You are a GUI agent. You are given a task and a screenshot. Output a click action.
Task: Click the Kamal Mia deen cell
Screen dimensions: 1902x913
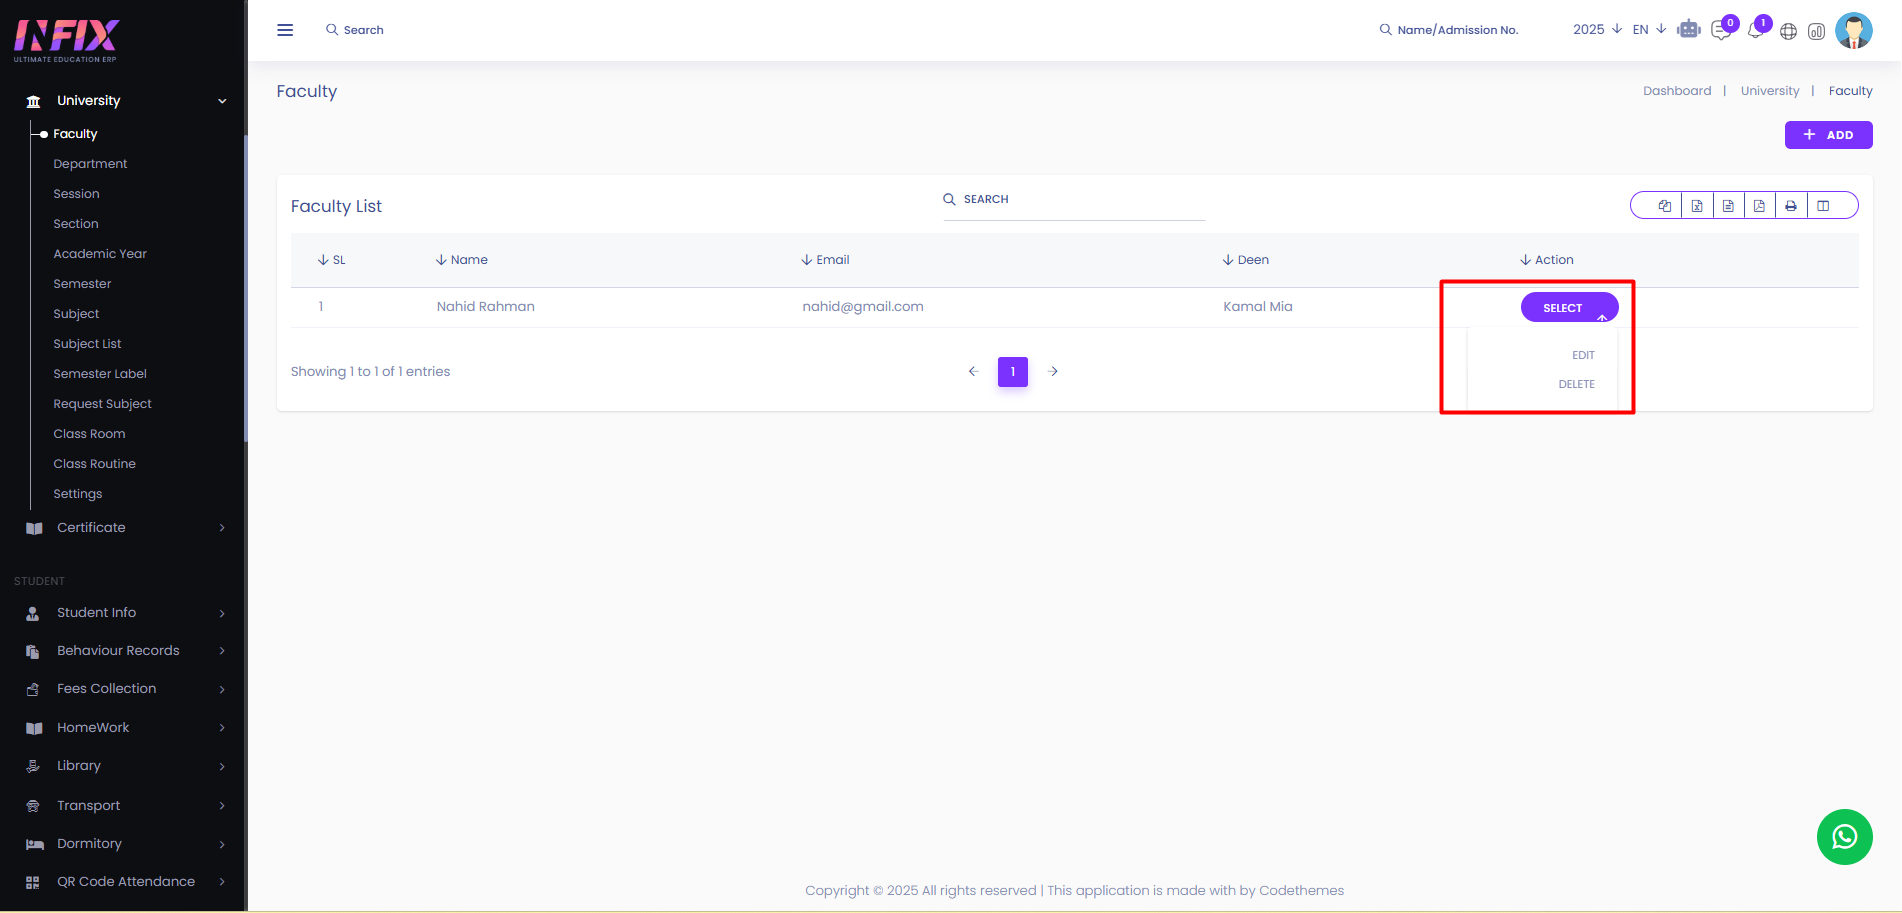(1257, 307)
